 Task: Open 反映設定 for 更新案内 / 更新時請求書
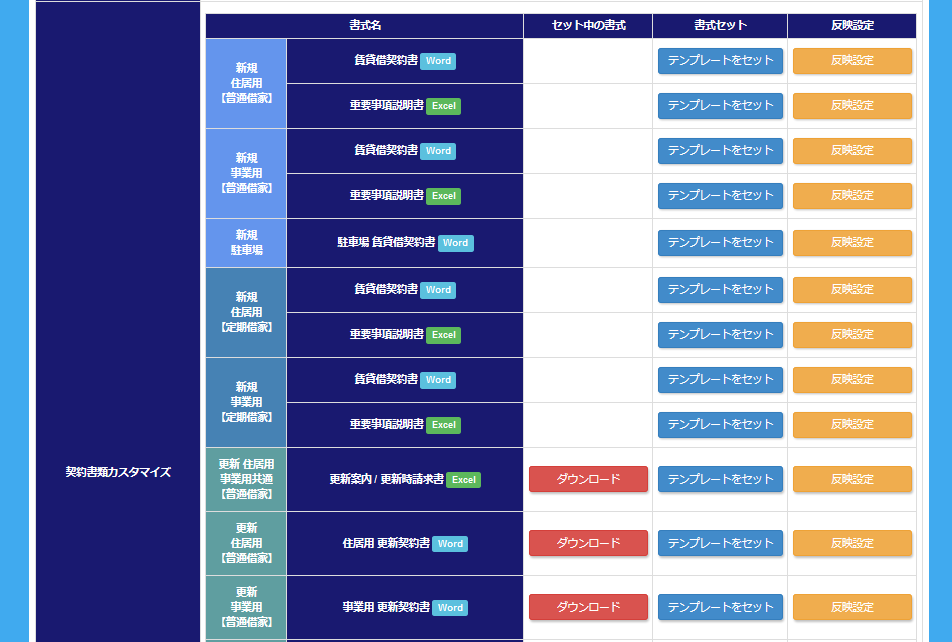click(852, 479)
